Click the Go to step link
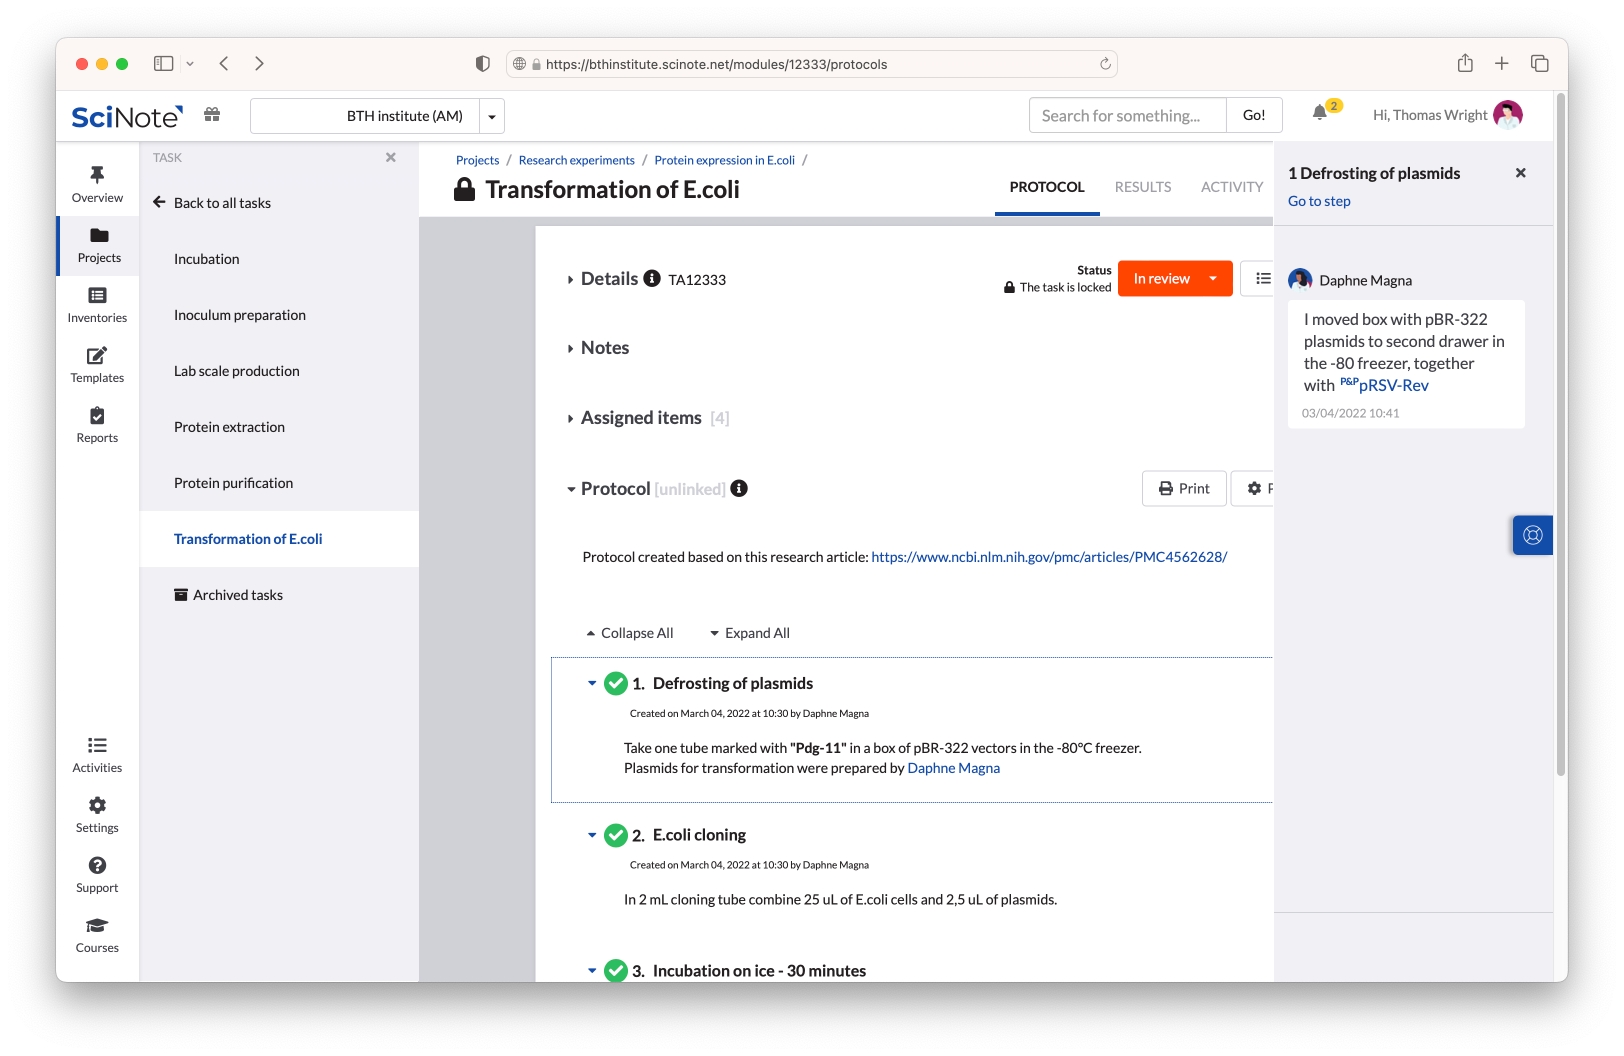 coord(1319,201)
